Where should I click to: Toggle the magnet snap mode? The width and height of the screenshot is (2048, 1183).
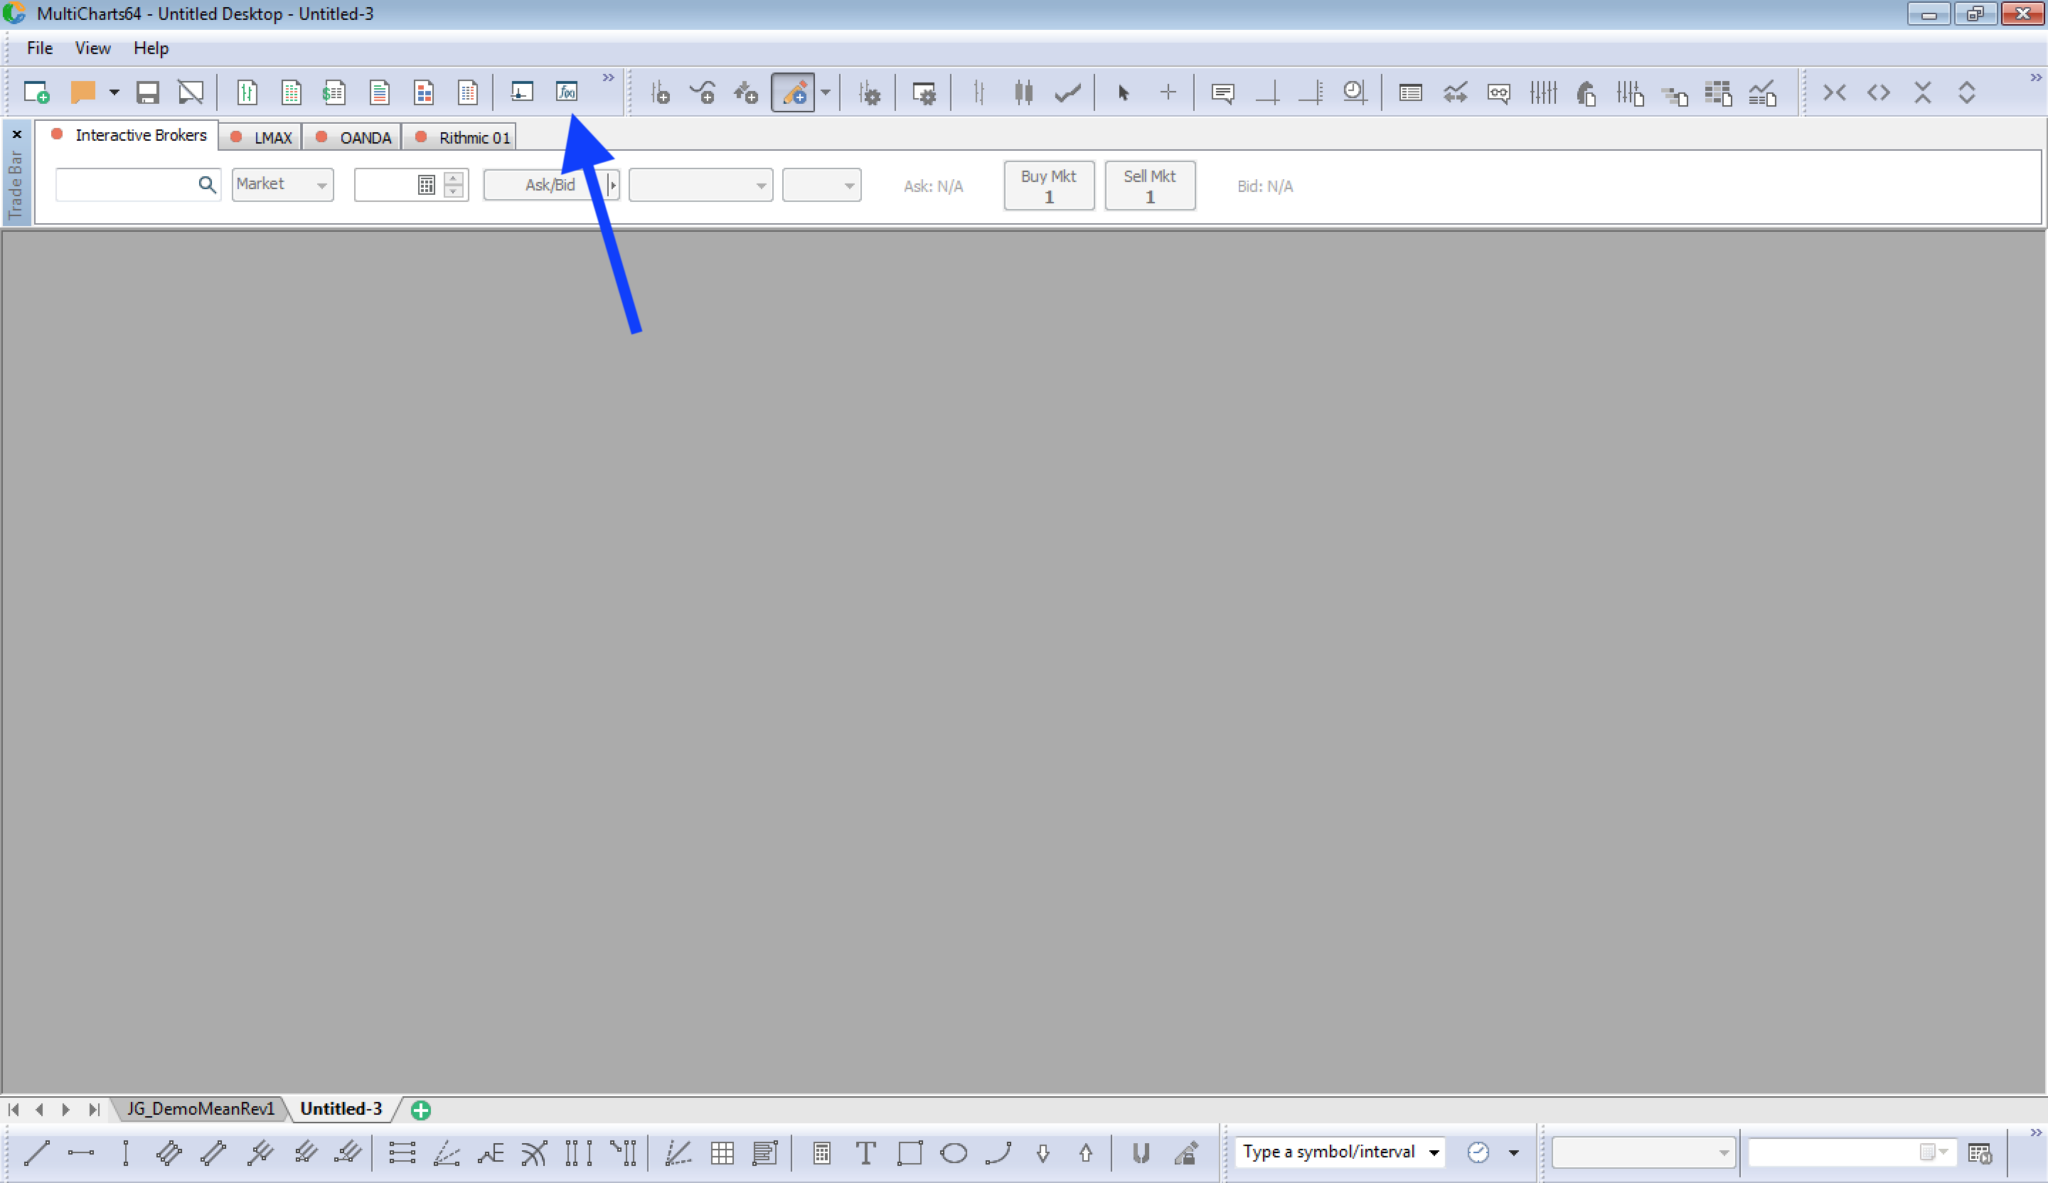pyautogui.click(x=1140, y=1153)
